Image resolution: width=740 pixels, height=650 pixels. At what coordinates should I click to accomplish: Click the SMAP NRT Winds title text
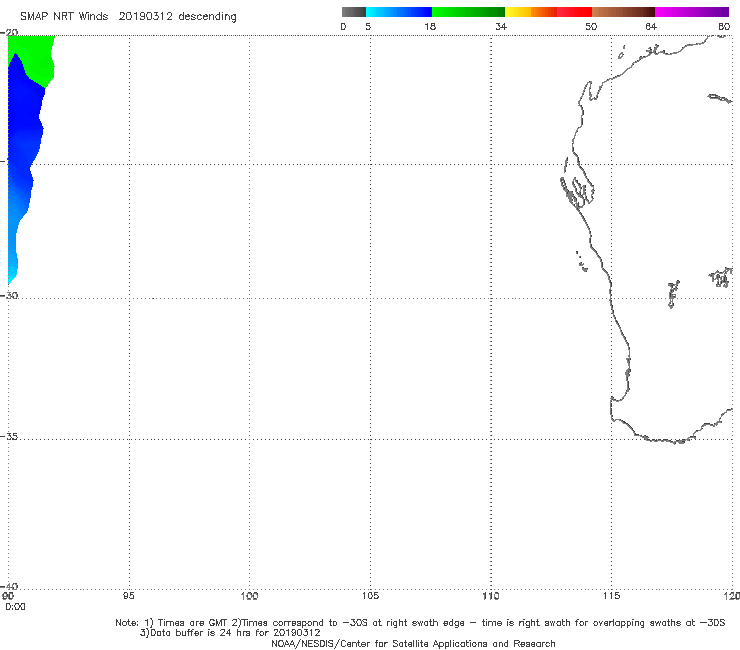(x=64, y=16)
